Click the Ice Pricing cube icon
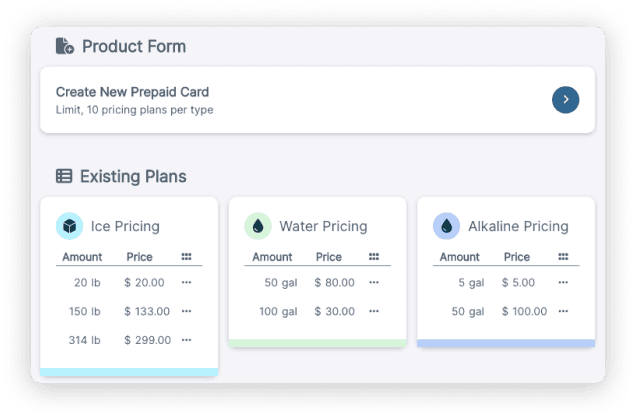636x418 pixels. (x=70, y=226)
